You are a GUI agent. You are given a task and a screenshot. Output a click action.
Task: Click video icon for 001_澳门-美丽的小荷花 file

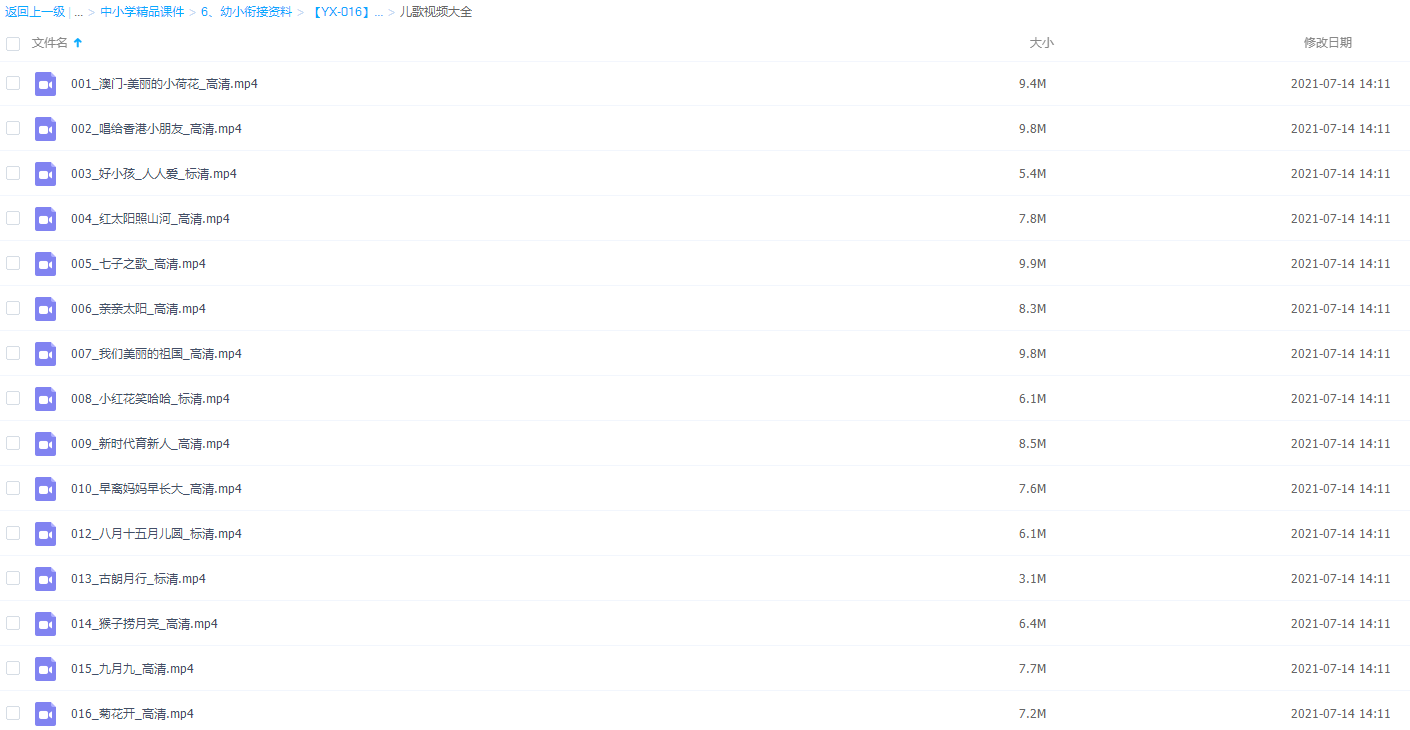point(45,84)
